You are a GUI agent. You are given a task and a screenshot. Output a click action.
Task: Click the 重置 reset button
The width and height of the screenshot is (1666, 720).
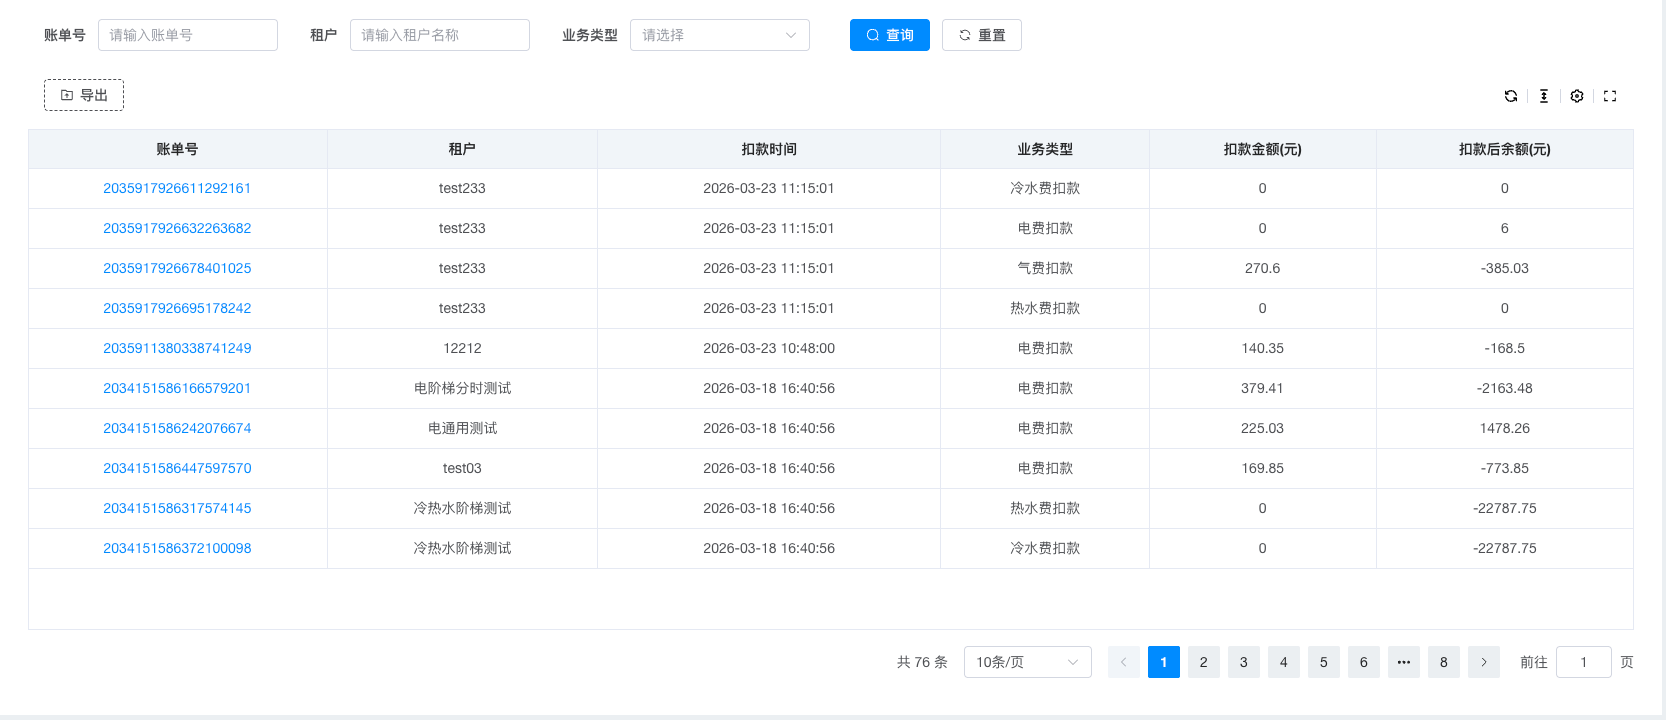pos(982,35)
